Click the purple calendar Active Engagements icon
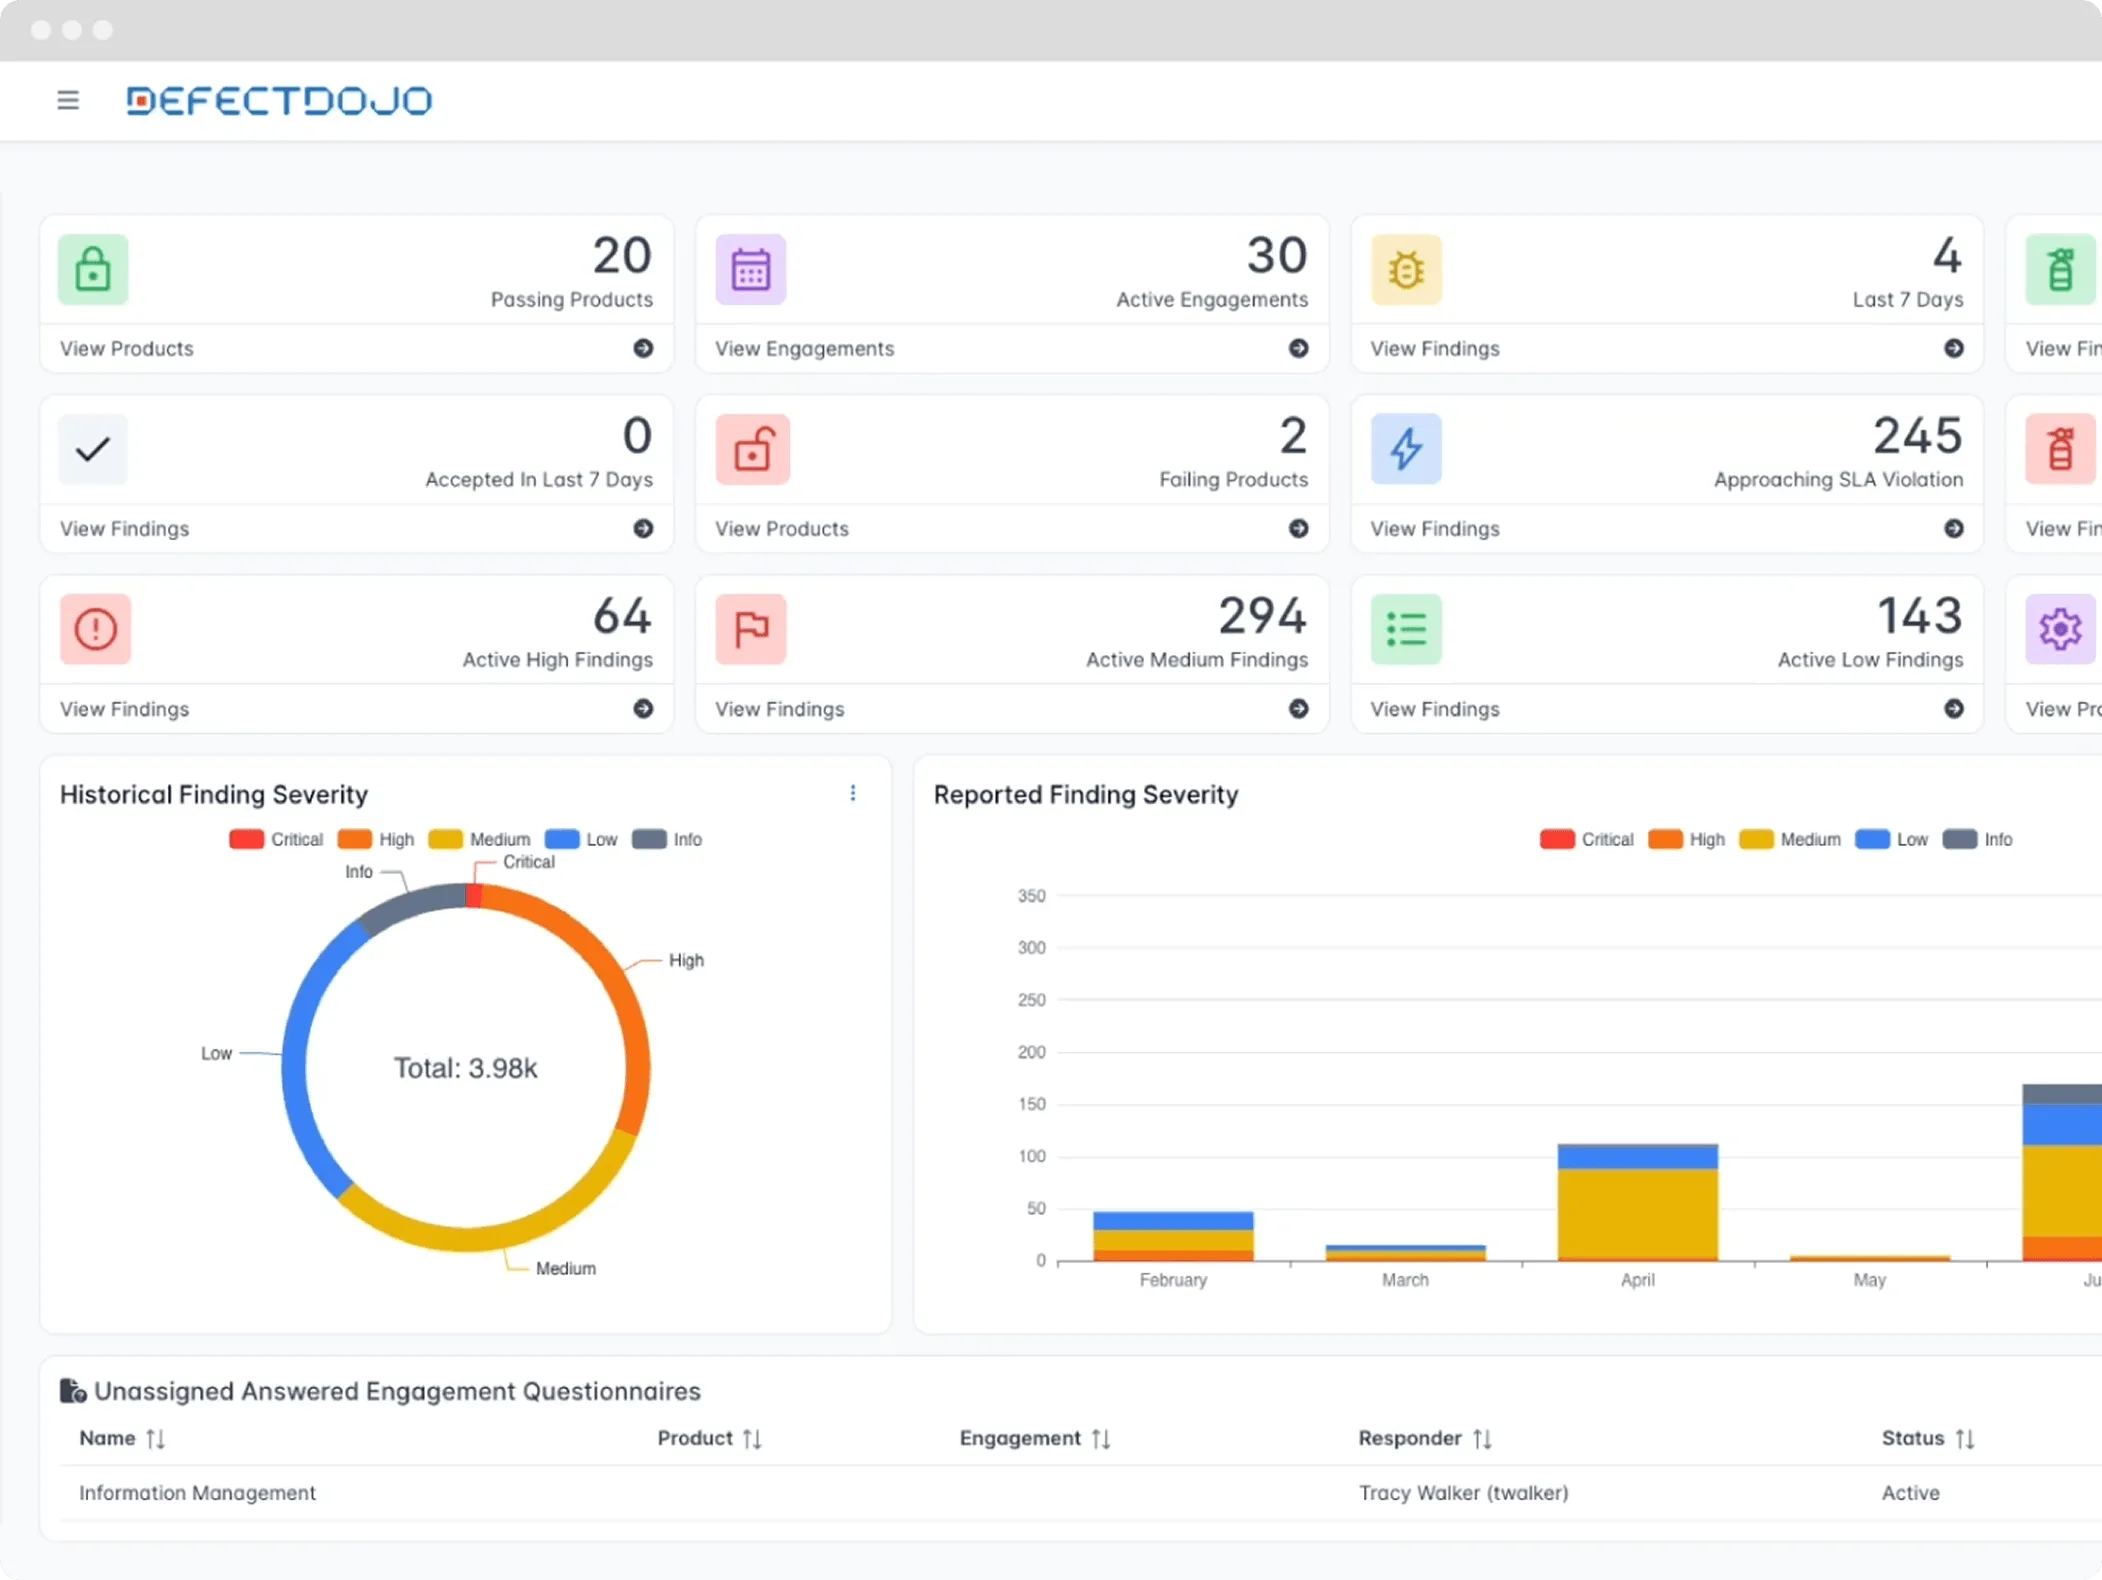2102x1580 pixels. click(751, 269)
